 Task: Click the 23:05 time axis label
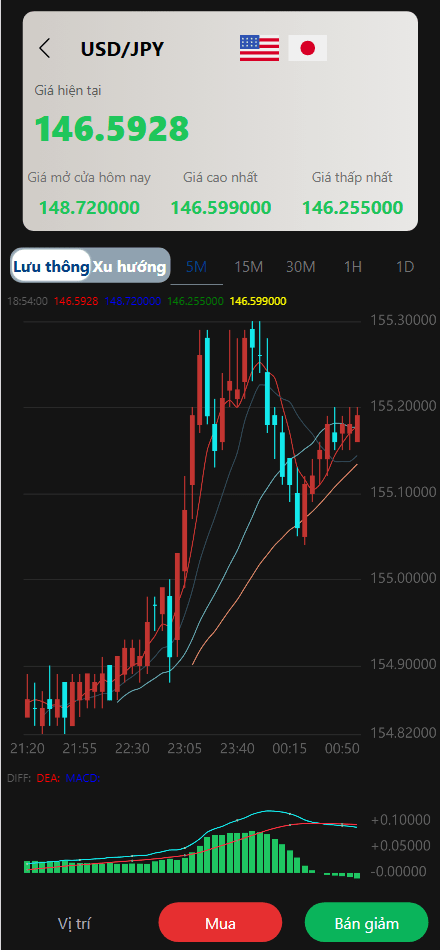coord(185,749)
